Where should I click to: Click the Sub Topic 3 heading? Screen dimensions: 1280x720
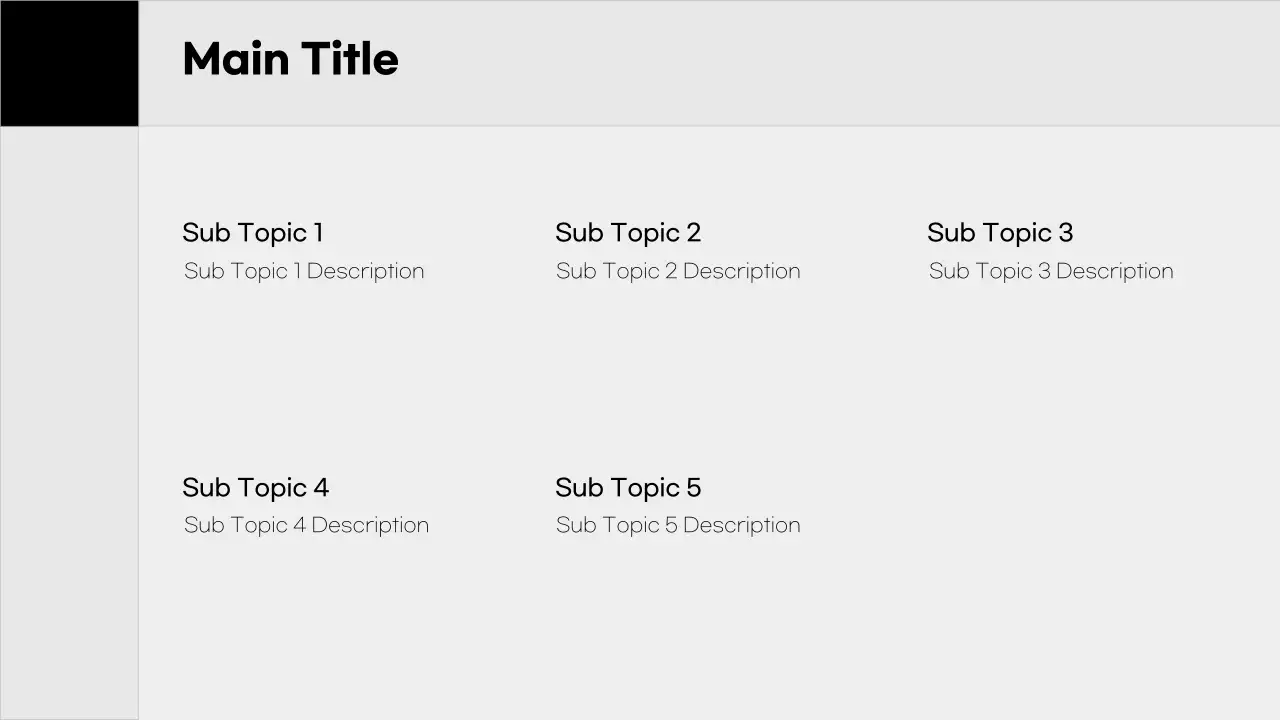1000,233
